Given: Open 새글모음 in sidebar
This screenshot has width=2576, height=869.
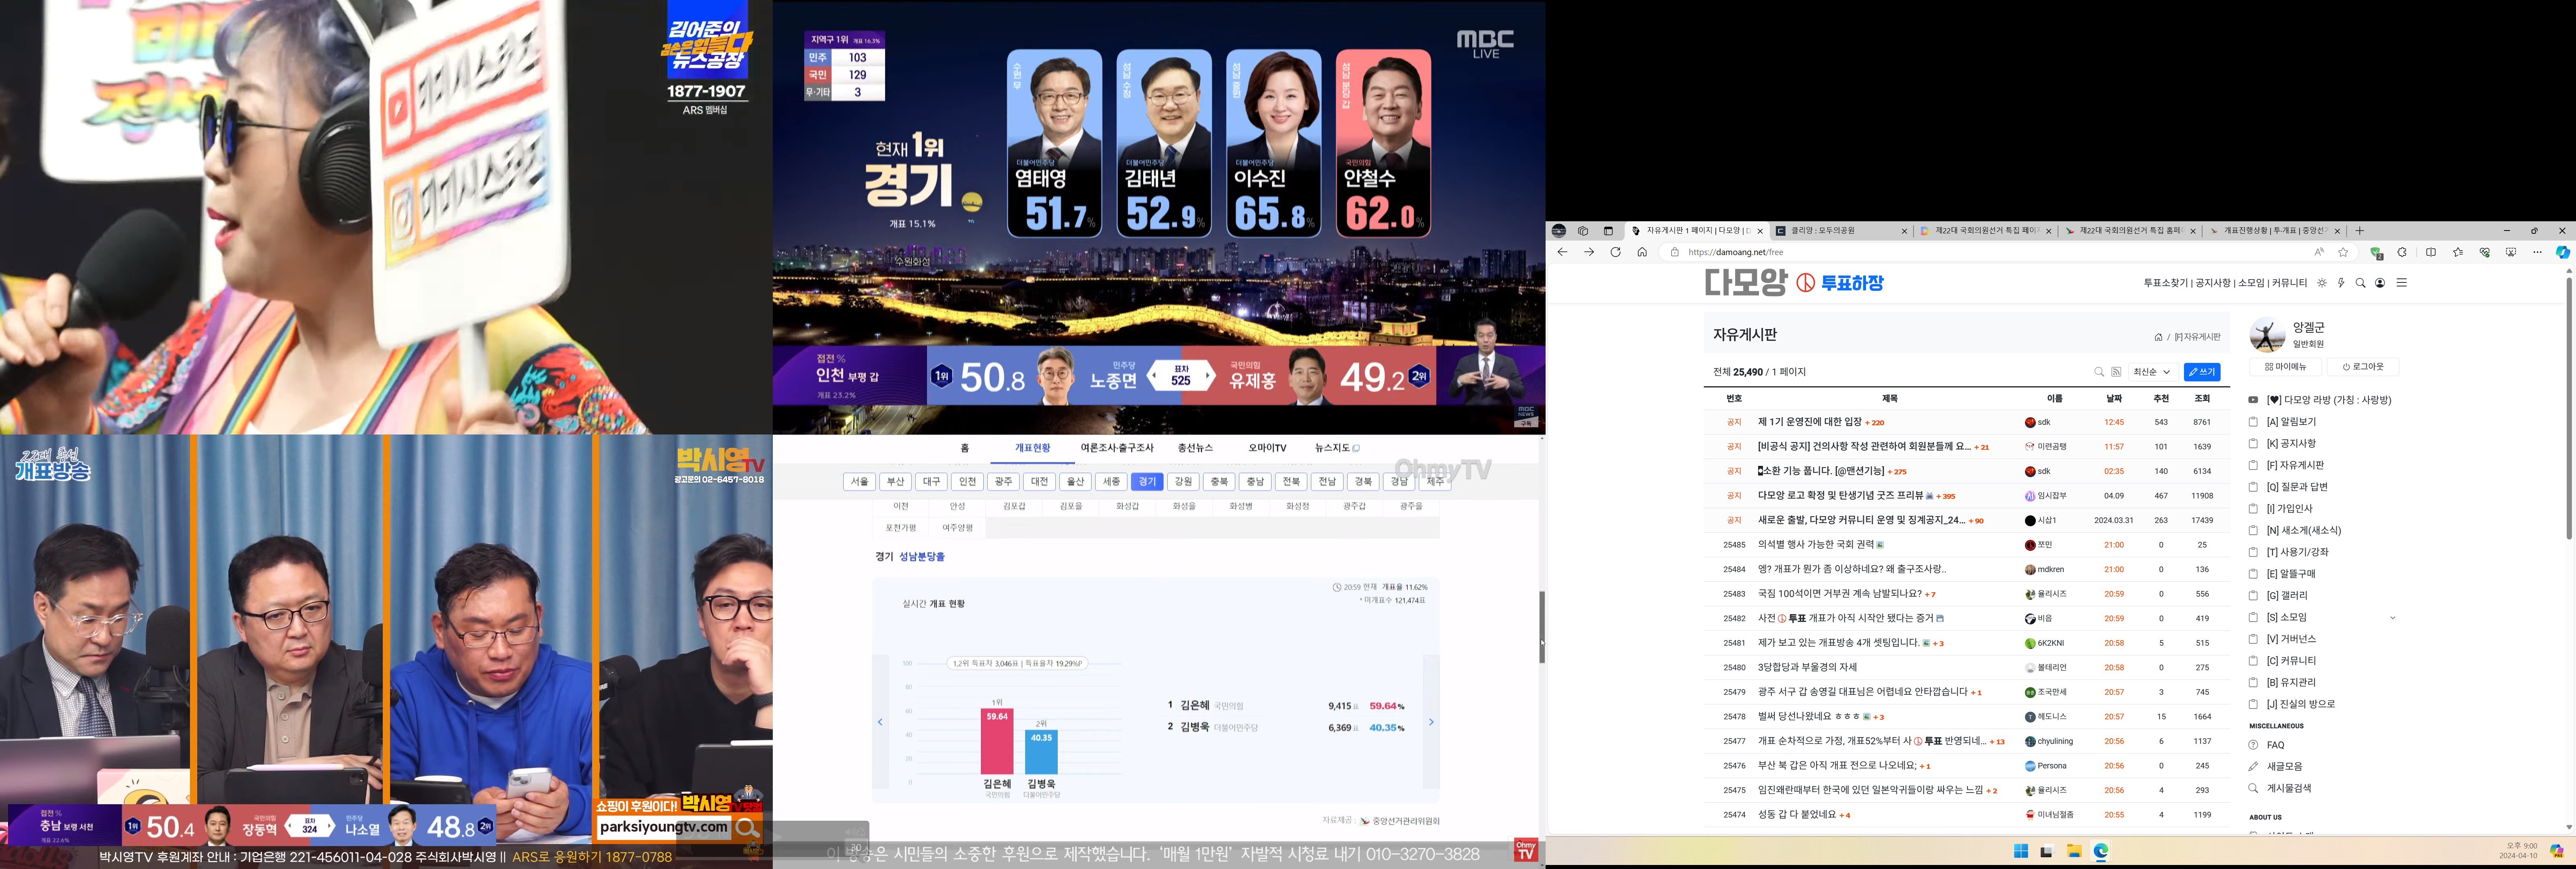Looking at the screenshot, I should point(2284,766).
